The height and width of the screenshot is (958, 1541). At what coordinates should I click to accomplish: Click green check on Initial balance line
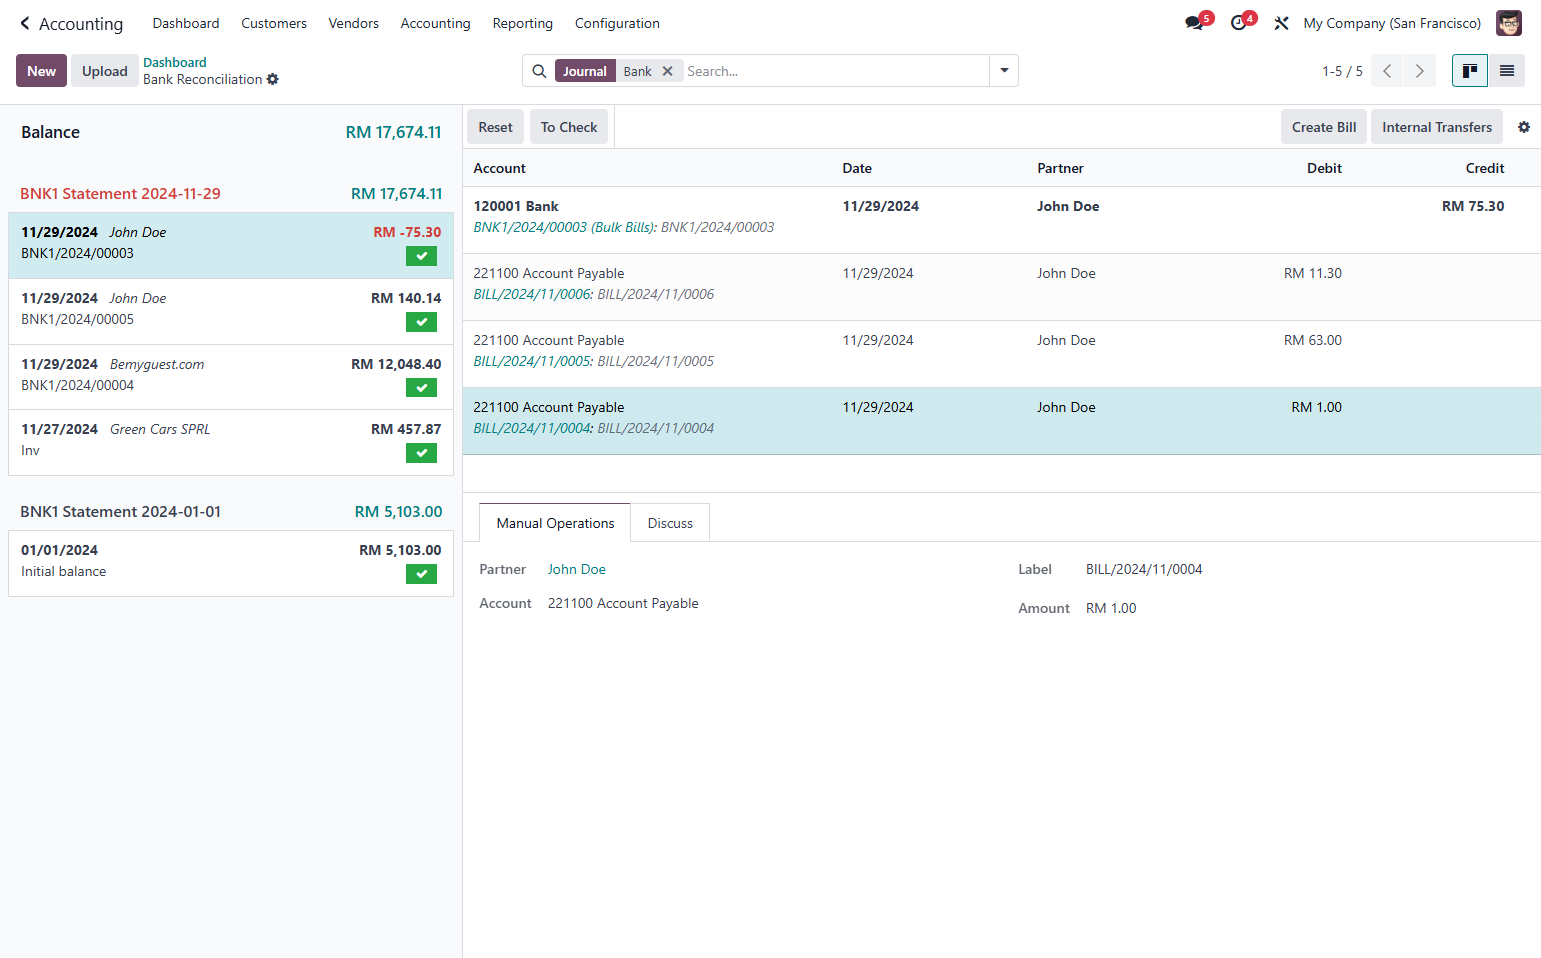coord(421,574)
